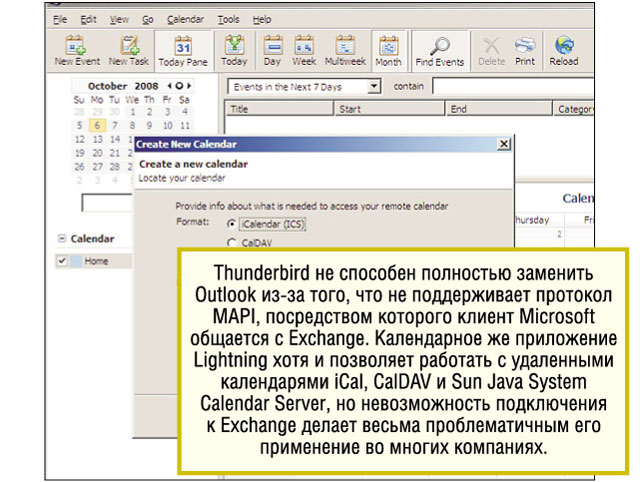The width and height of the screenshot is (640, 482).
Task: Open the Calendar menu
Action: [185, 19]
